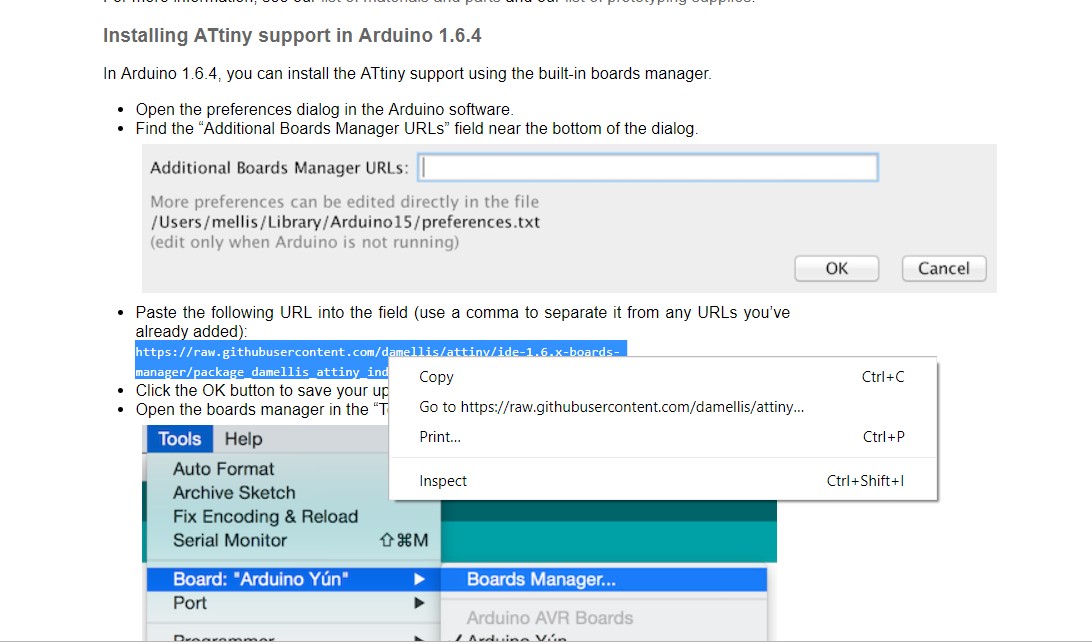Image resolution: width=1092 pixels, height=644 pixels.
Task: Expand the Port submenu arrow
Action: [x=420, y=603]
